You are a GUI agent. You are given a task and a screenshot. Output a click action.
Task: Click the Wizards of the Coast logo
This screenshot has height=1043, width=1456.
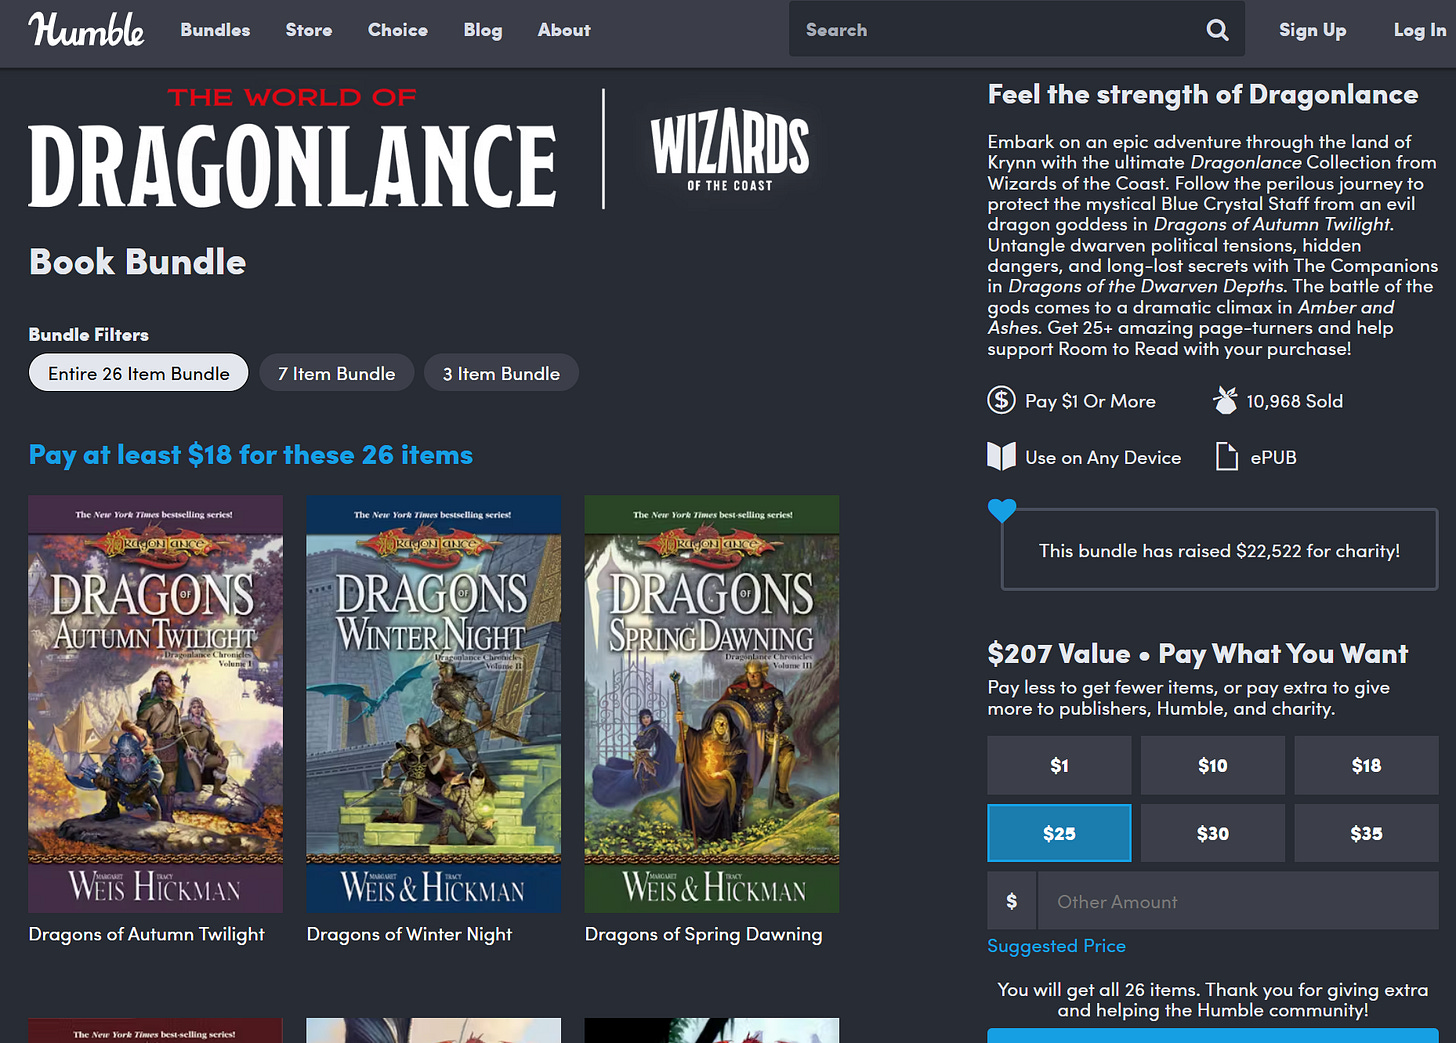pos(730,150)
